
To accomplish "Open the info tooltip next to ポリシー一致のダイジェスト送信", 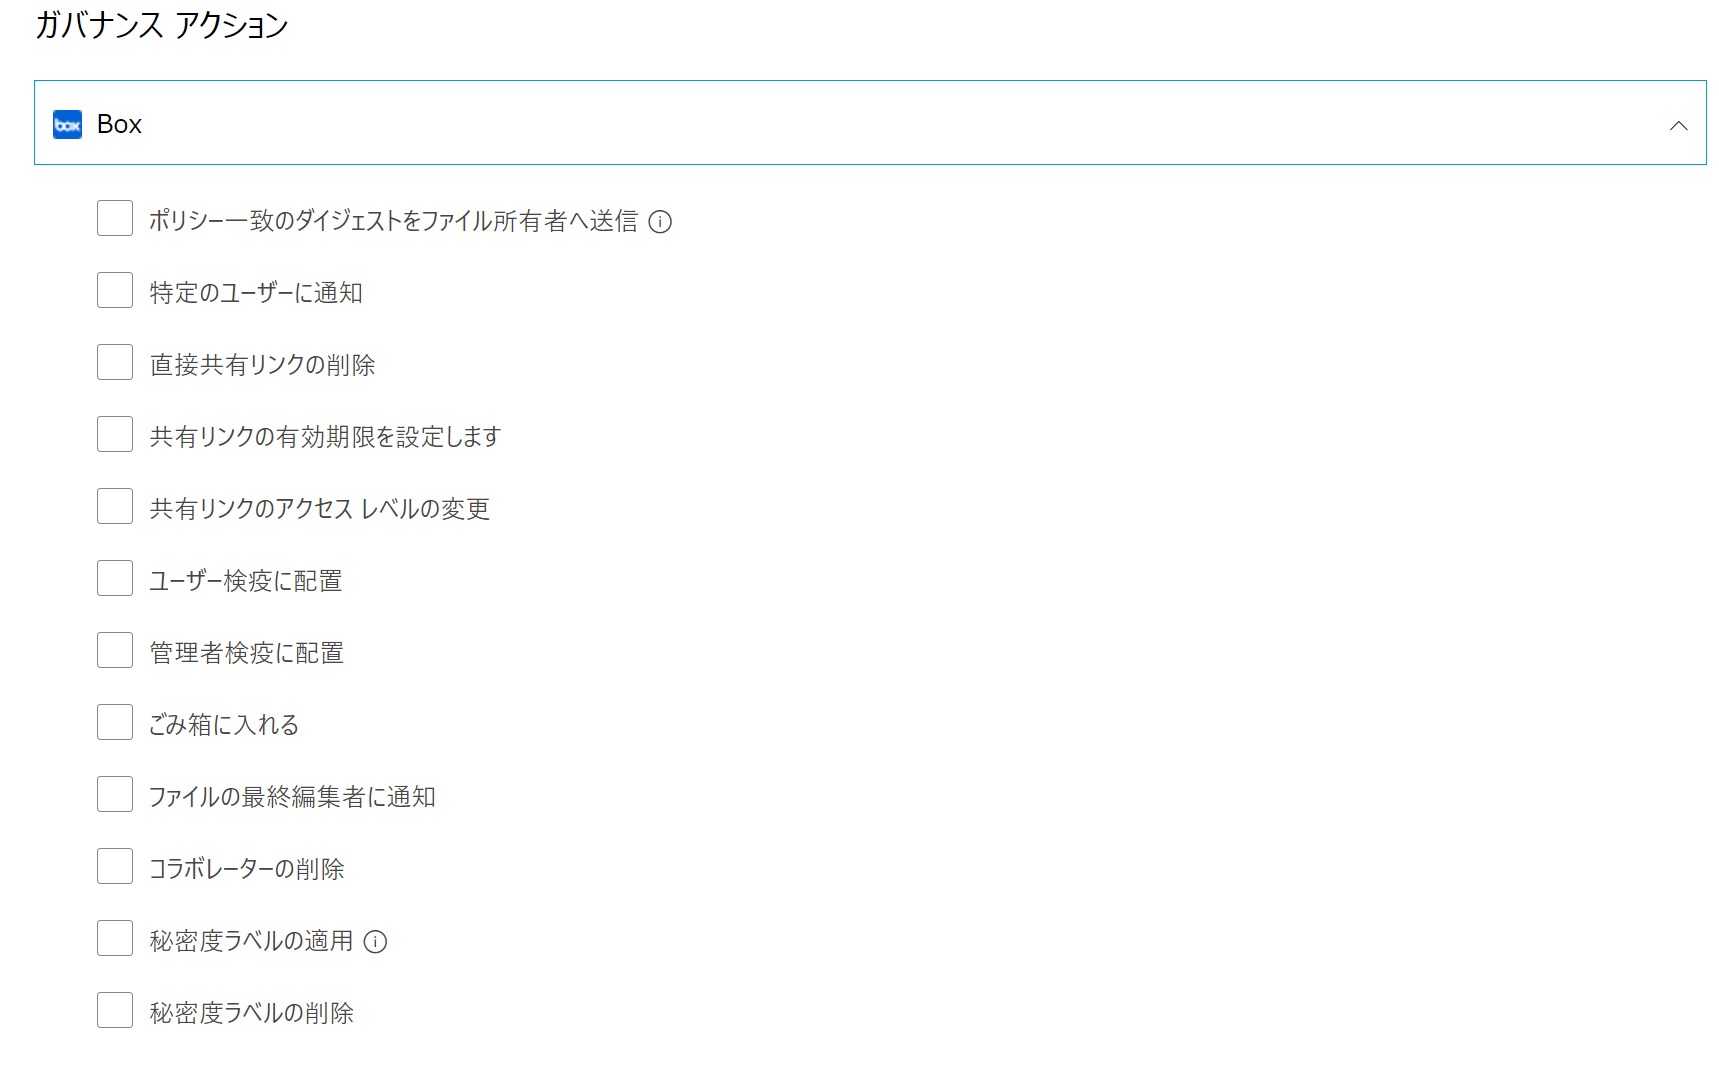I will pos(661,222).
